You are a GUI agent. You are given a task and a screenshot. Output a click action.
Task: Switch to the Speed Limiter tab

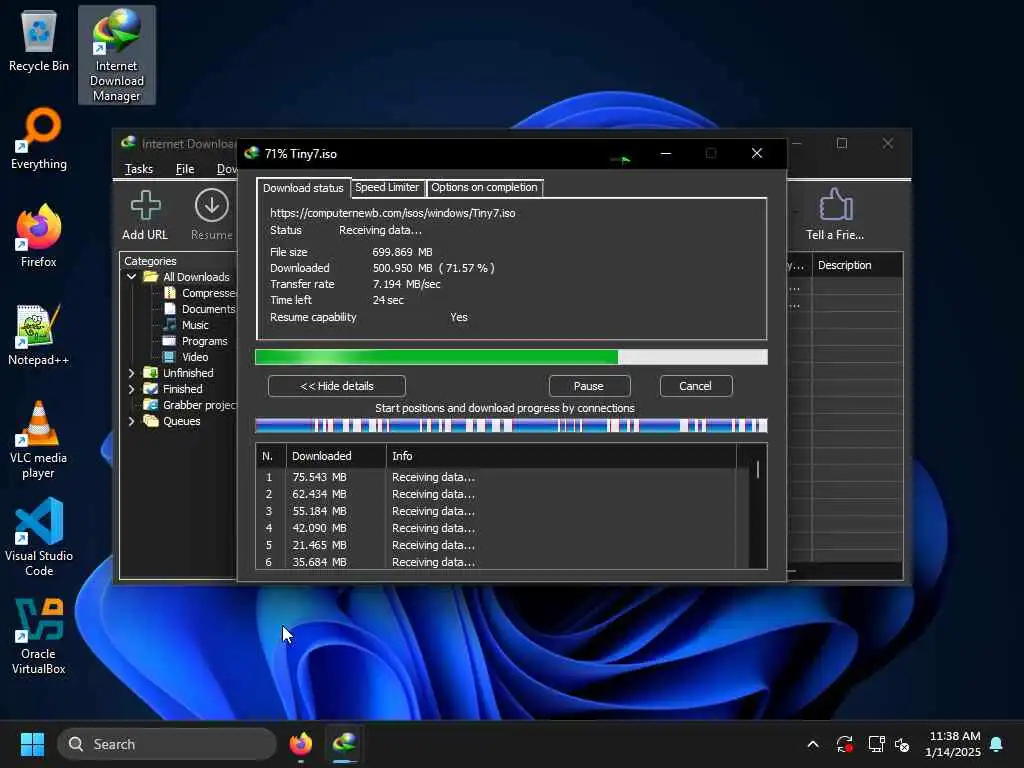[387, 187]
